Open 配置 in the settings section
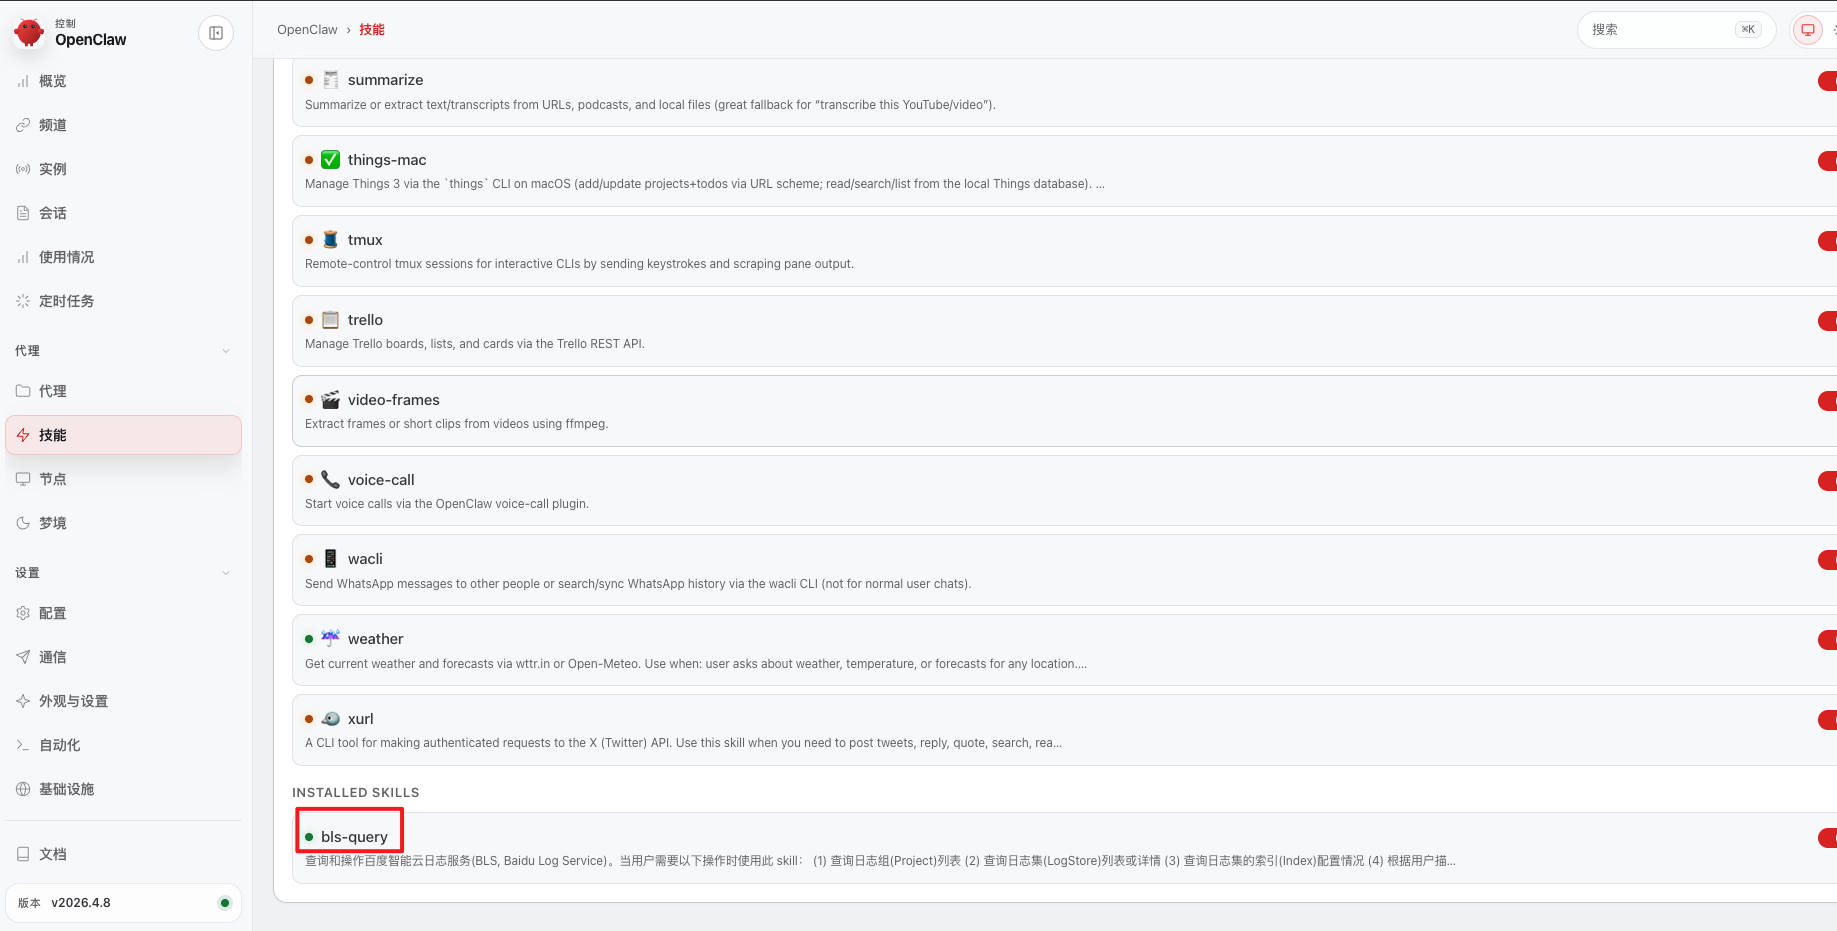The width and height of the screenshot is (1837, 931). click(53, 613)
